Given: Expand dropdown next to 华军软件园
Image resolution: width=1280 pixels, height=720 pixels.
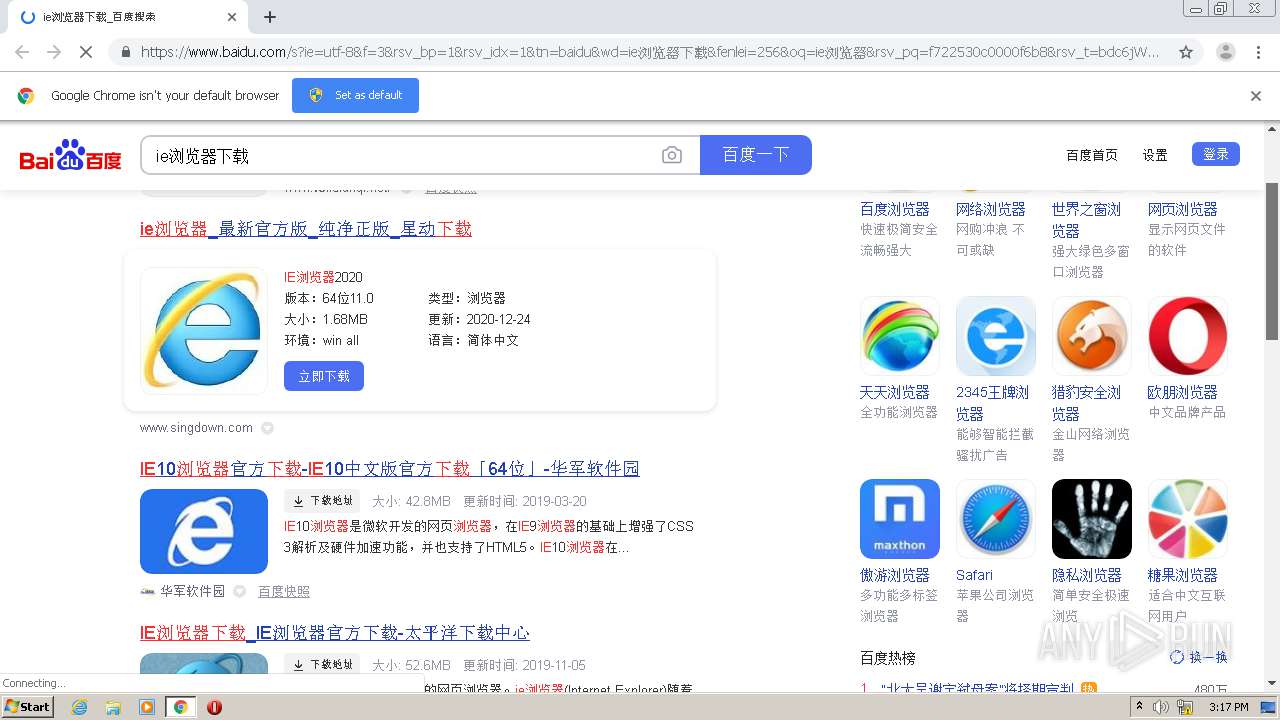Looking at the screenshot, I should pos(239,592).
